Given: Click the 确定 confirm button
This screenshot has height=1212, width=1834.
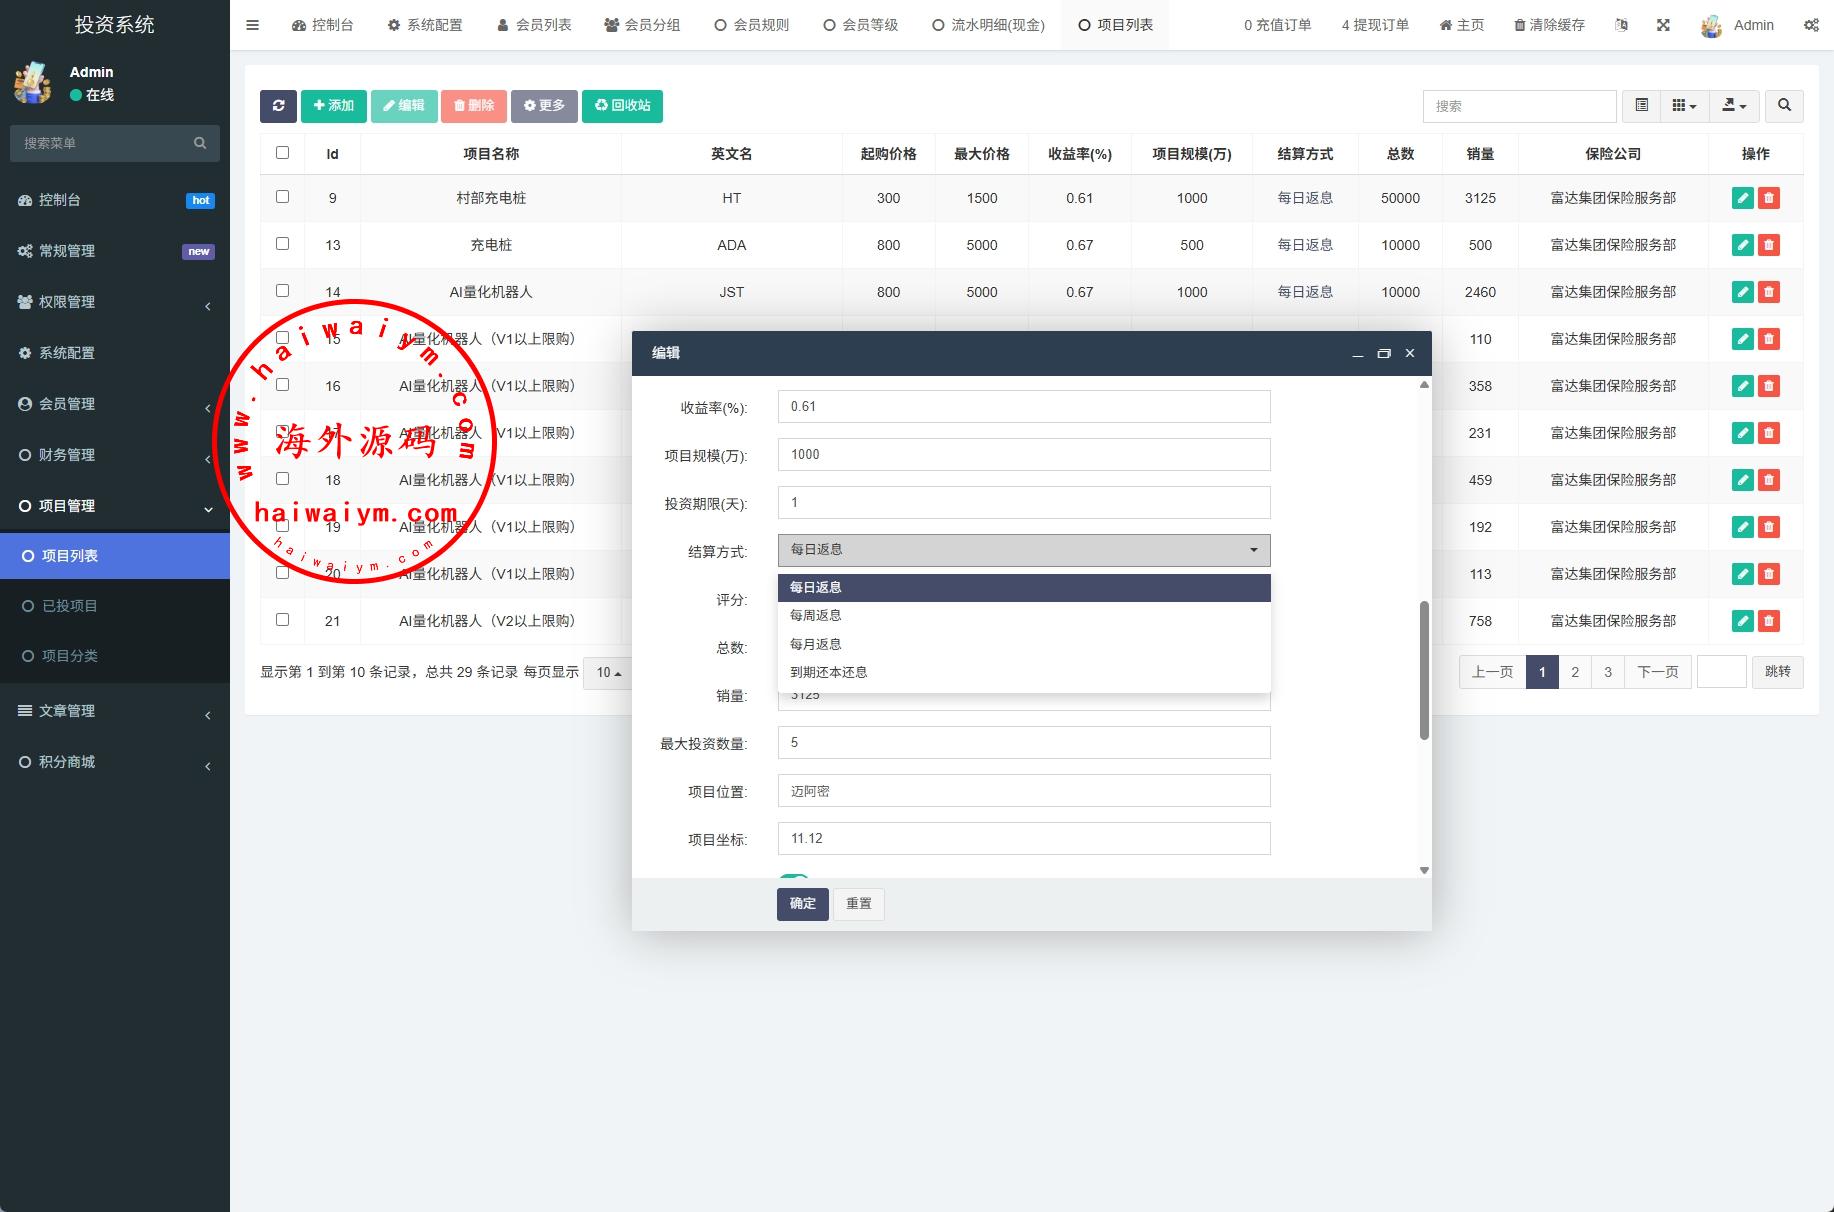Looking at the screenshot, I should (x=802, y=904).
